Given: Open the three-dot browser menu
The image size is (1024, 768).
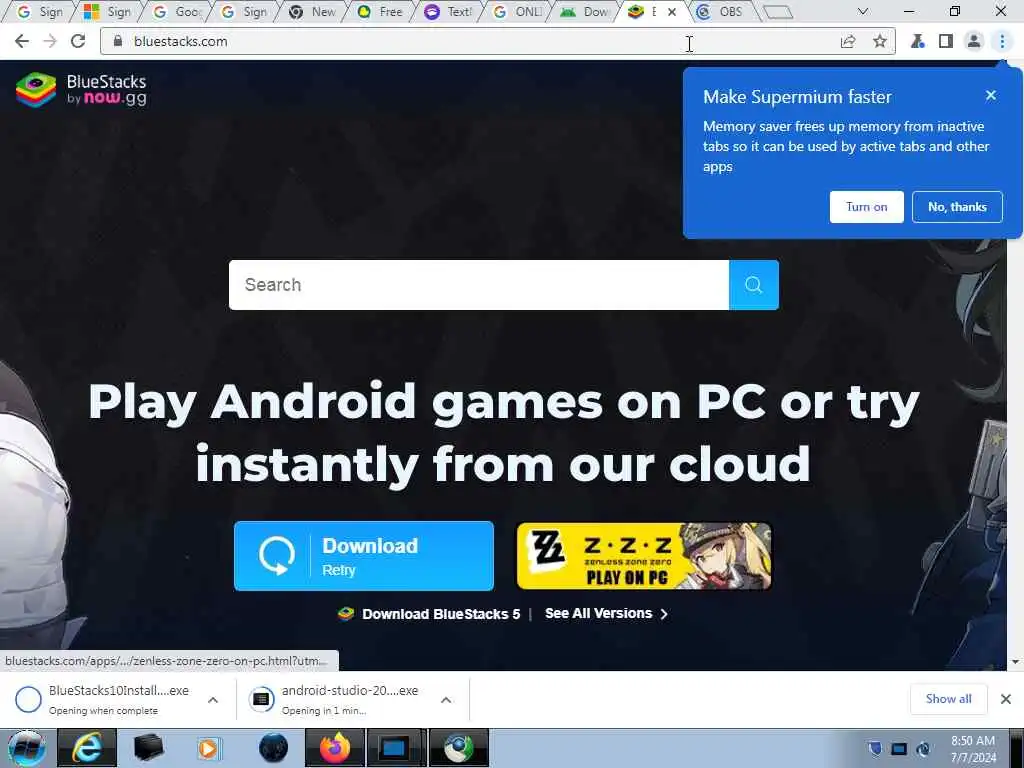Looking at the screenshot, I should (1002, 42).
